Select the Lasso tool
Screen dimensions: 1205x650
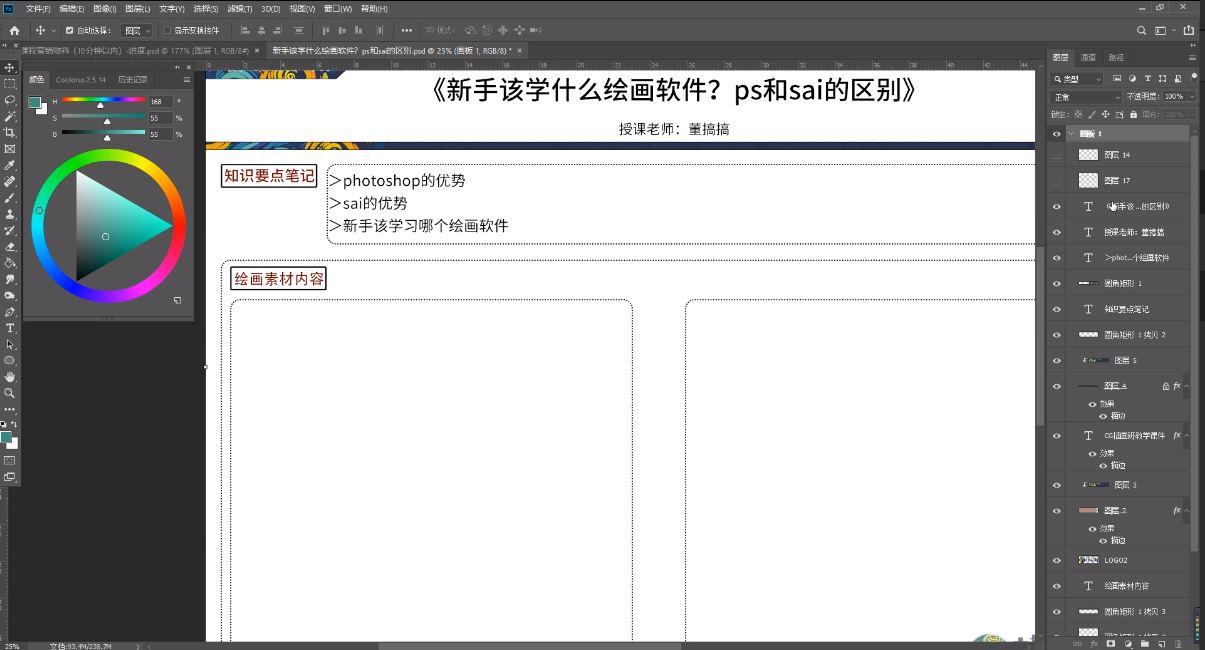pos(10,100)
